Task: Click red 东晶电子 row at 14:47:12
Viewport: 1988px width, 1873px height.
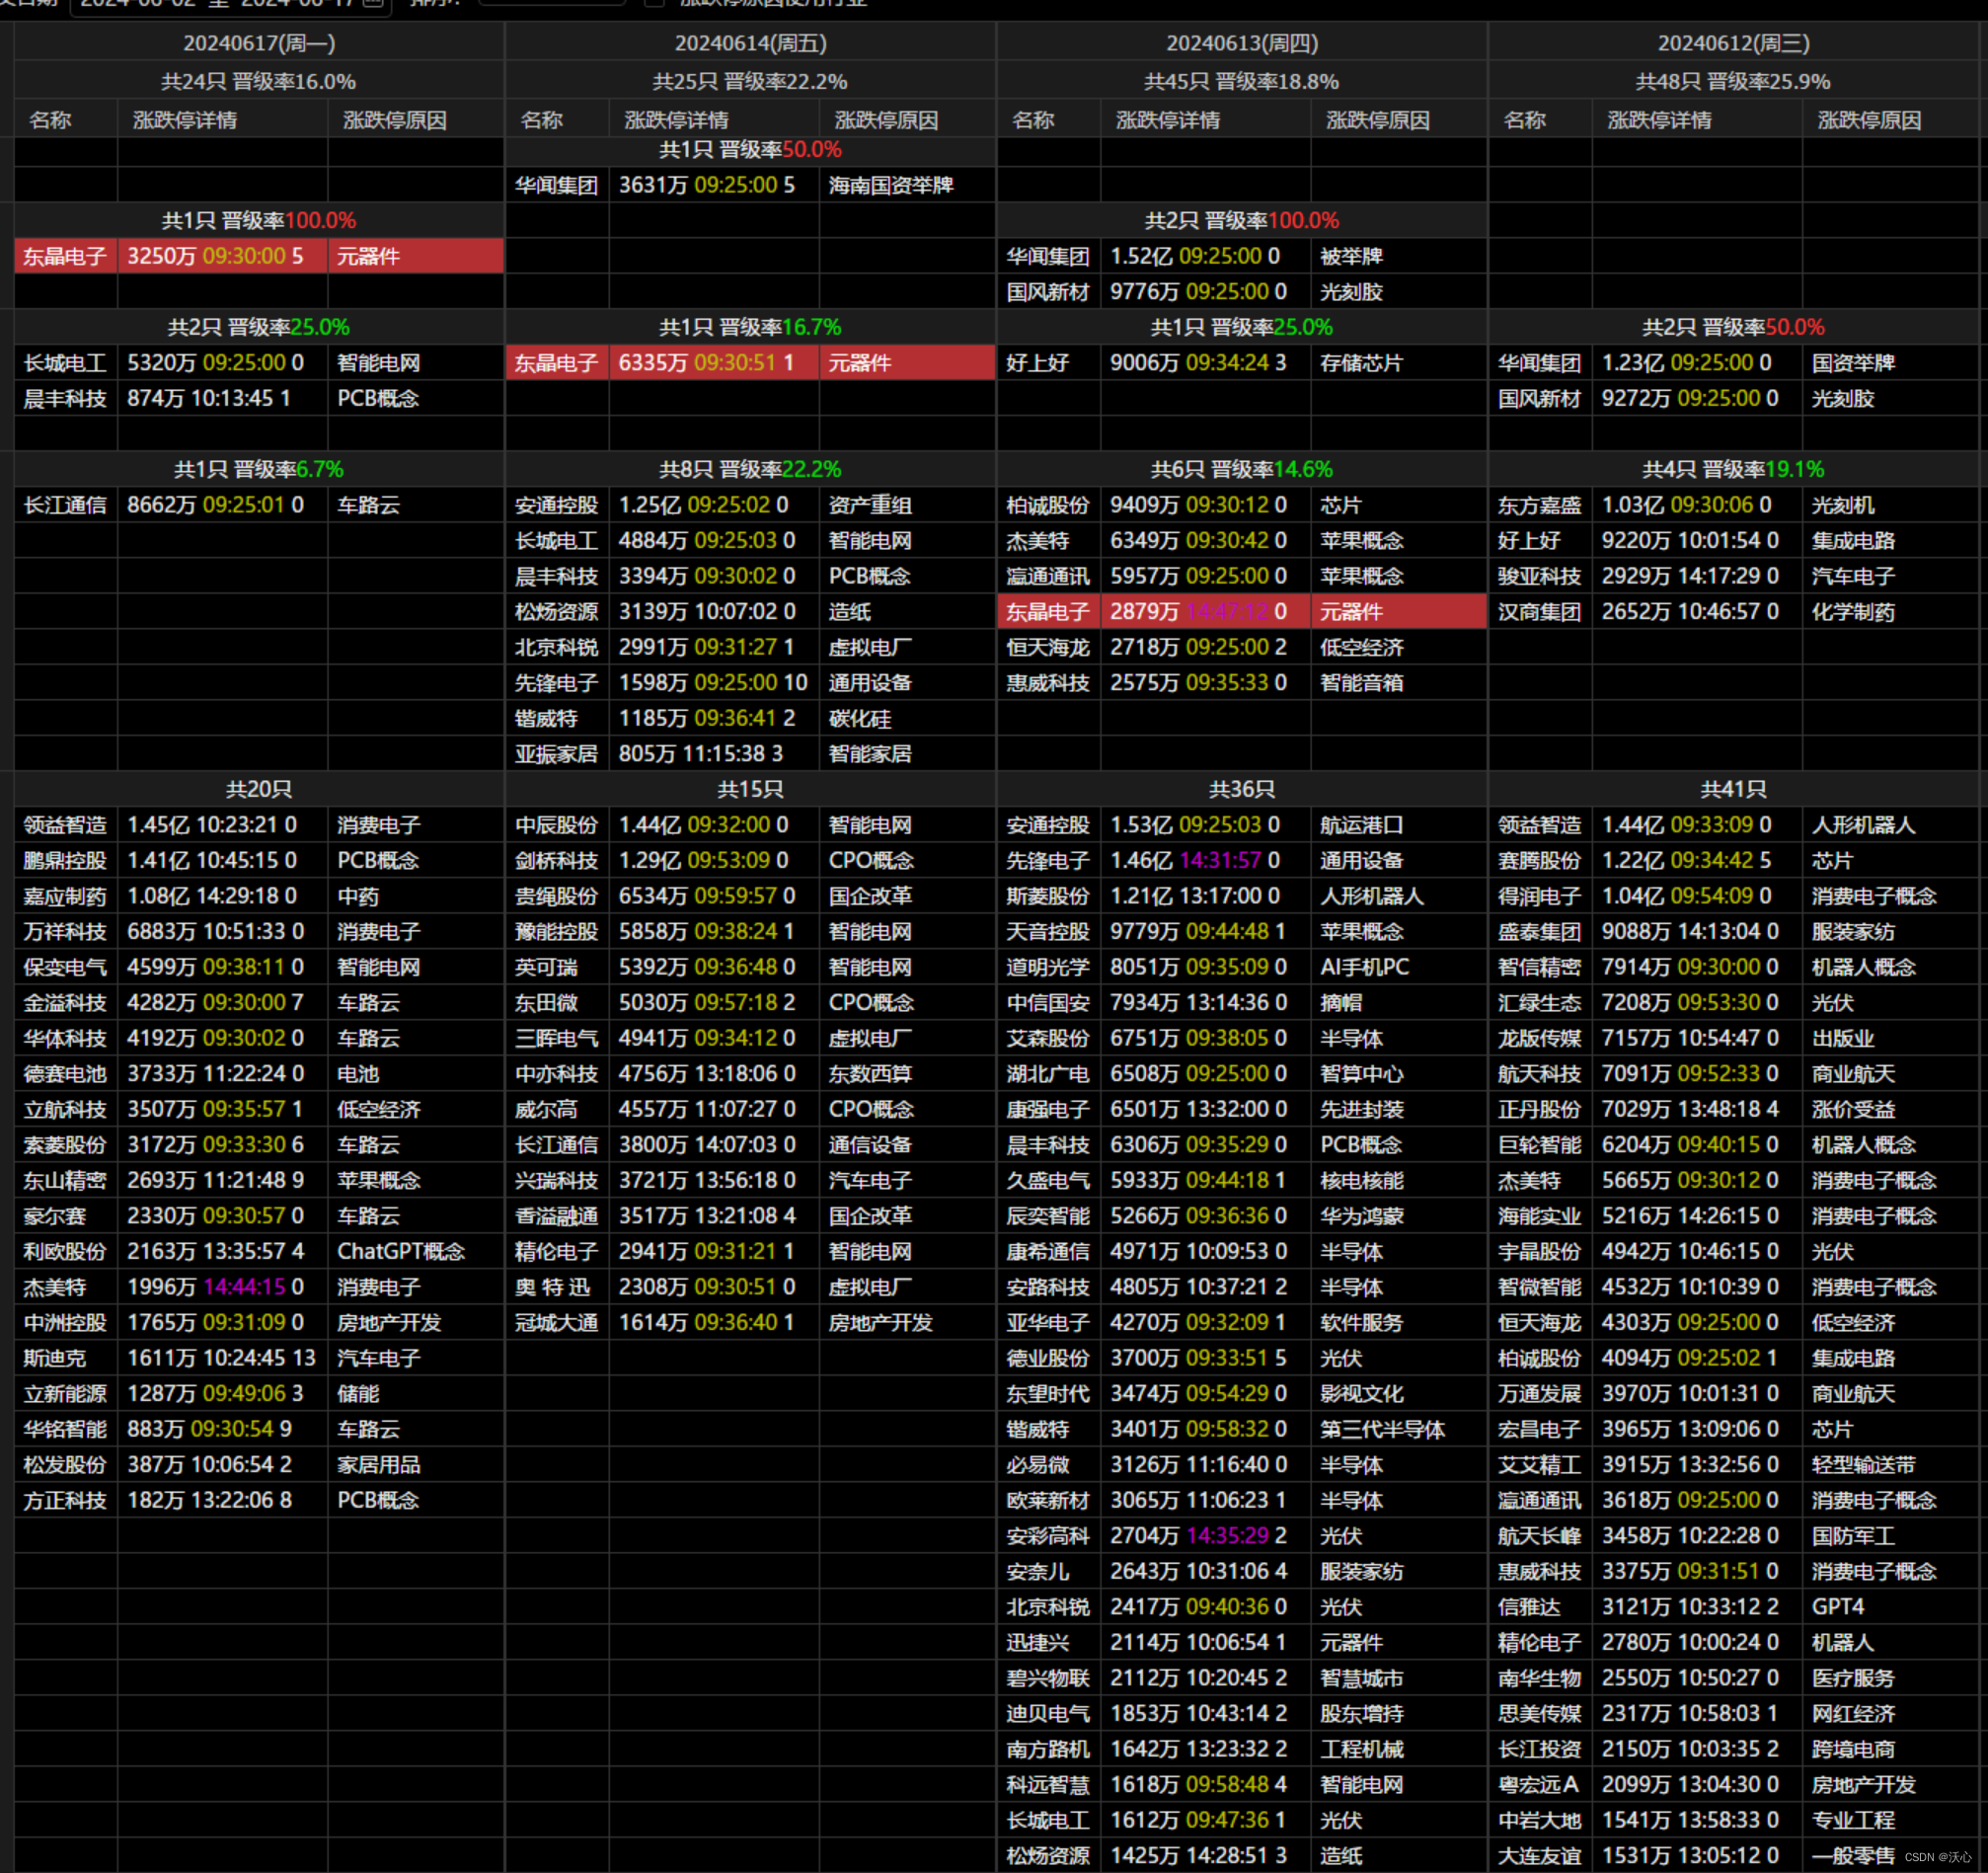Action: (x=1048, y=612)
